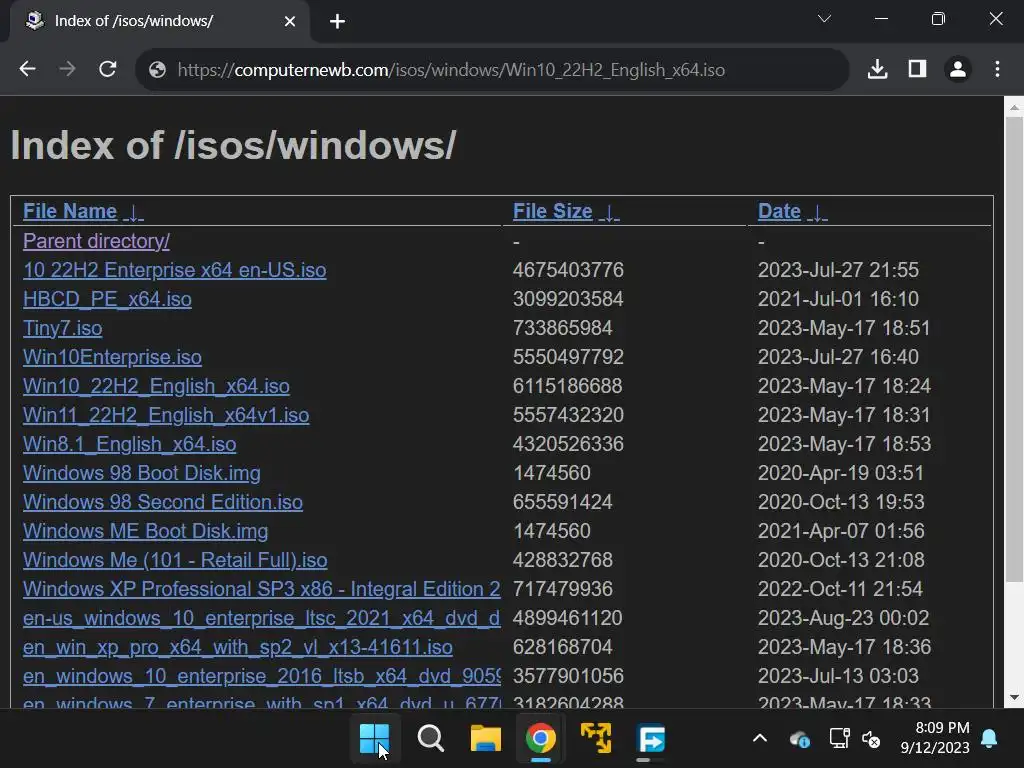Open File Explorer from taskbar
This screenshot has height=768, width=1024.
[486, 739]
